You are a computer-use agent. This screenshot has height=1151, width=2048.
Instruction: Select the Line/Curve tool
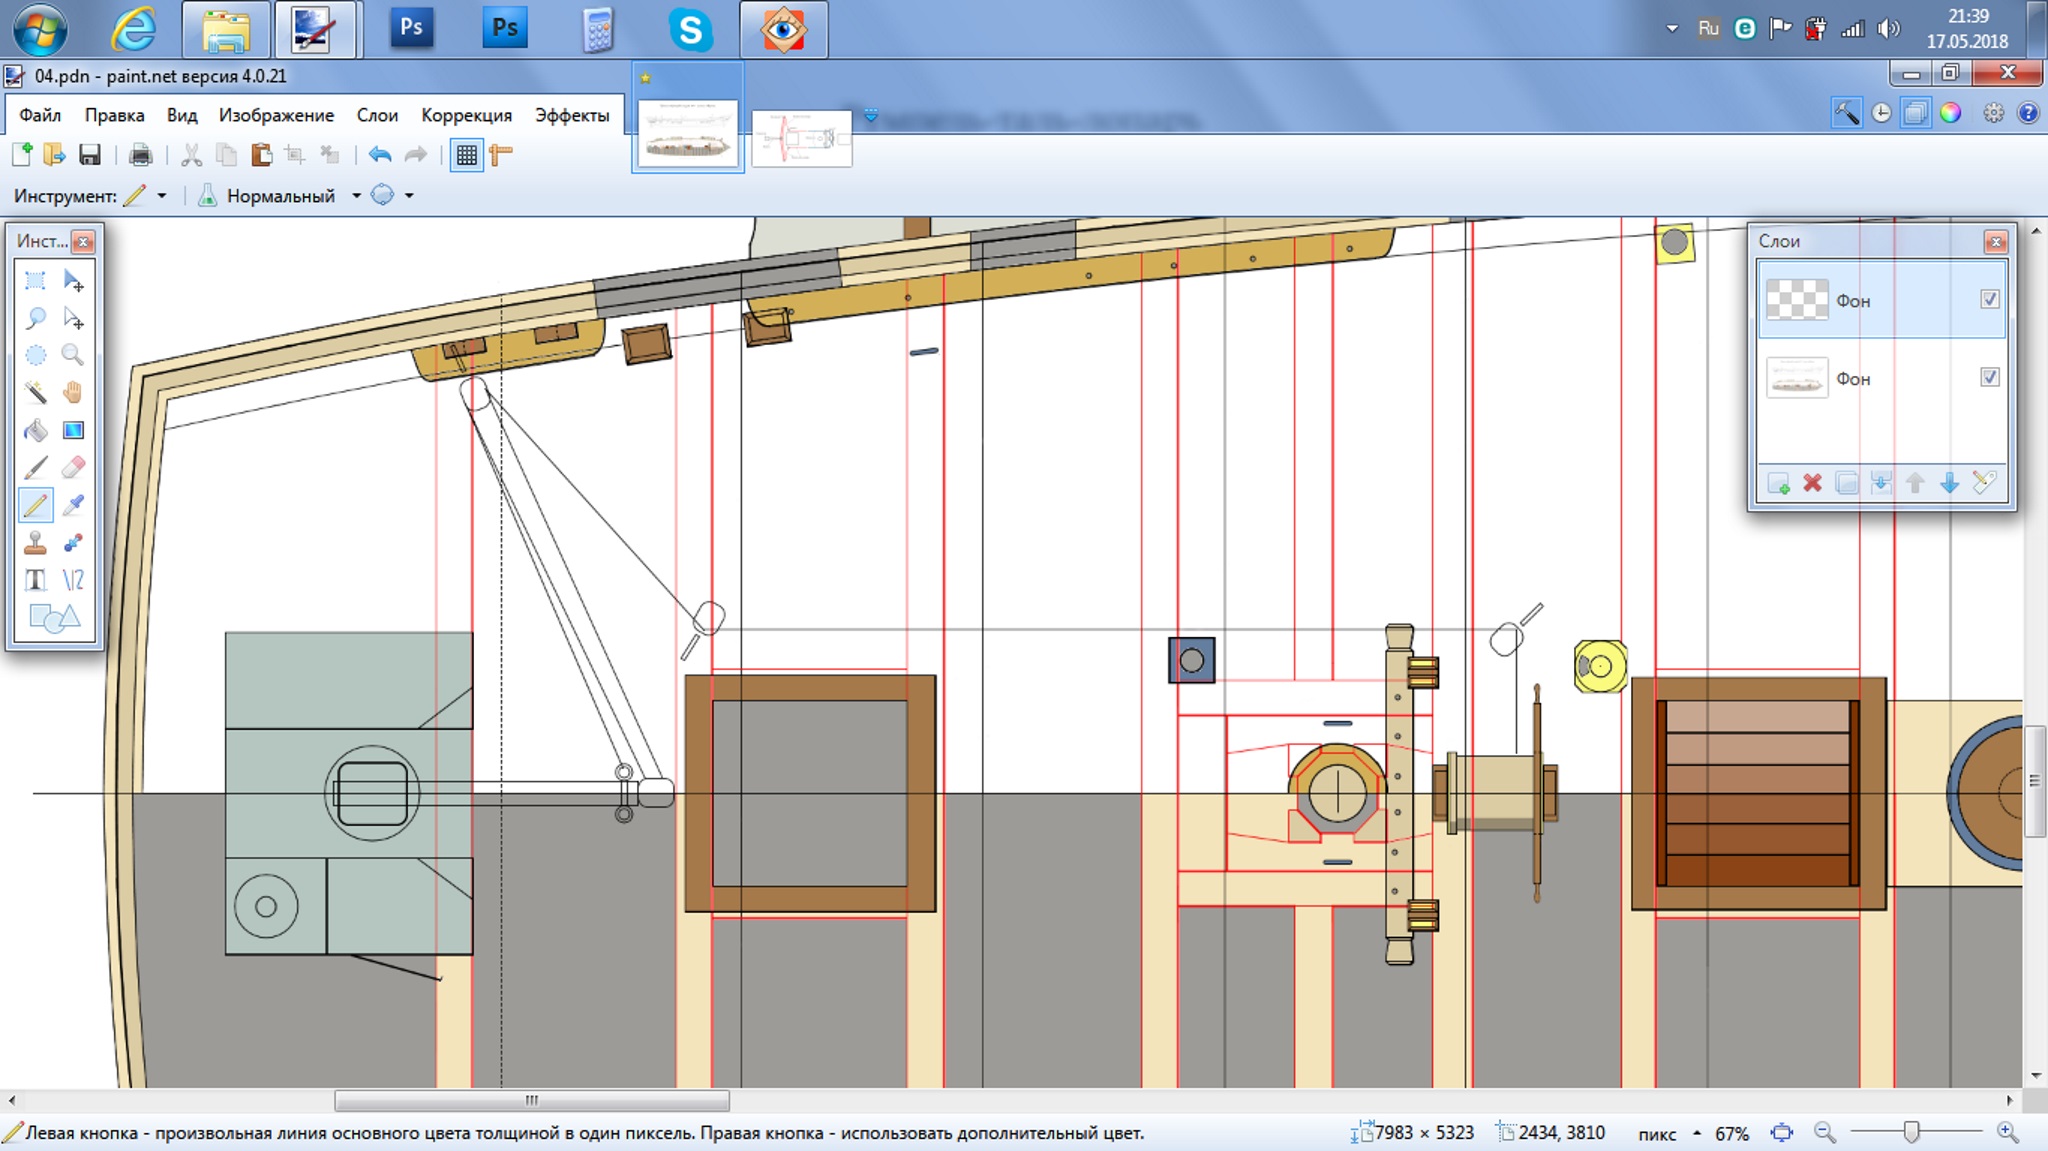point(73,580)
